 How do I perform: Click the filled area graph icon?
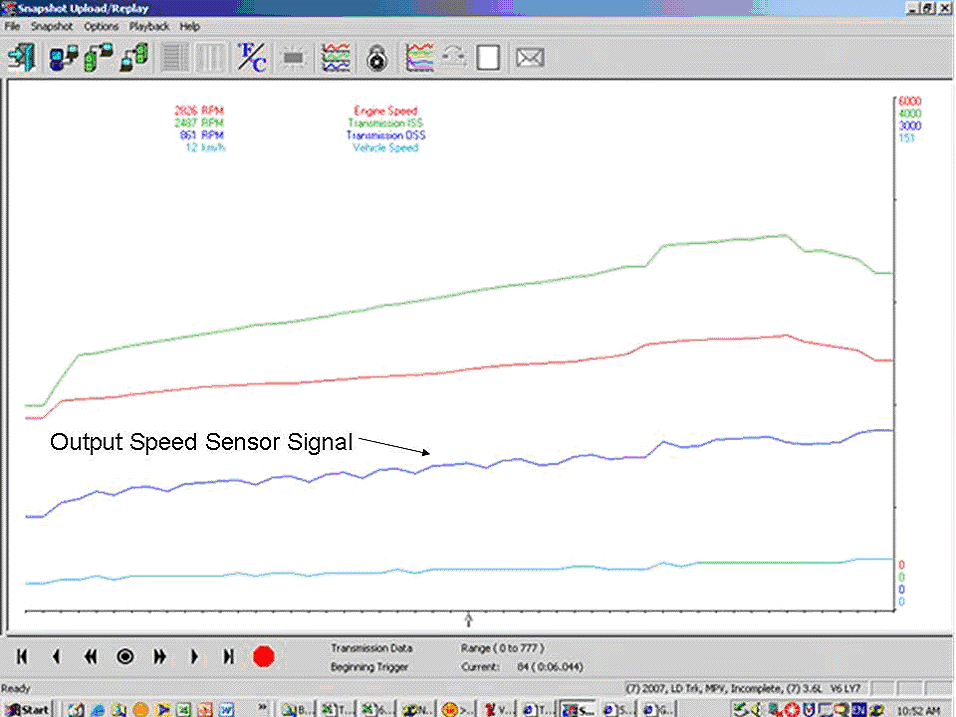click(x=419, y=57)
